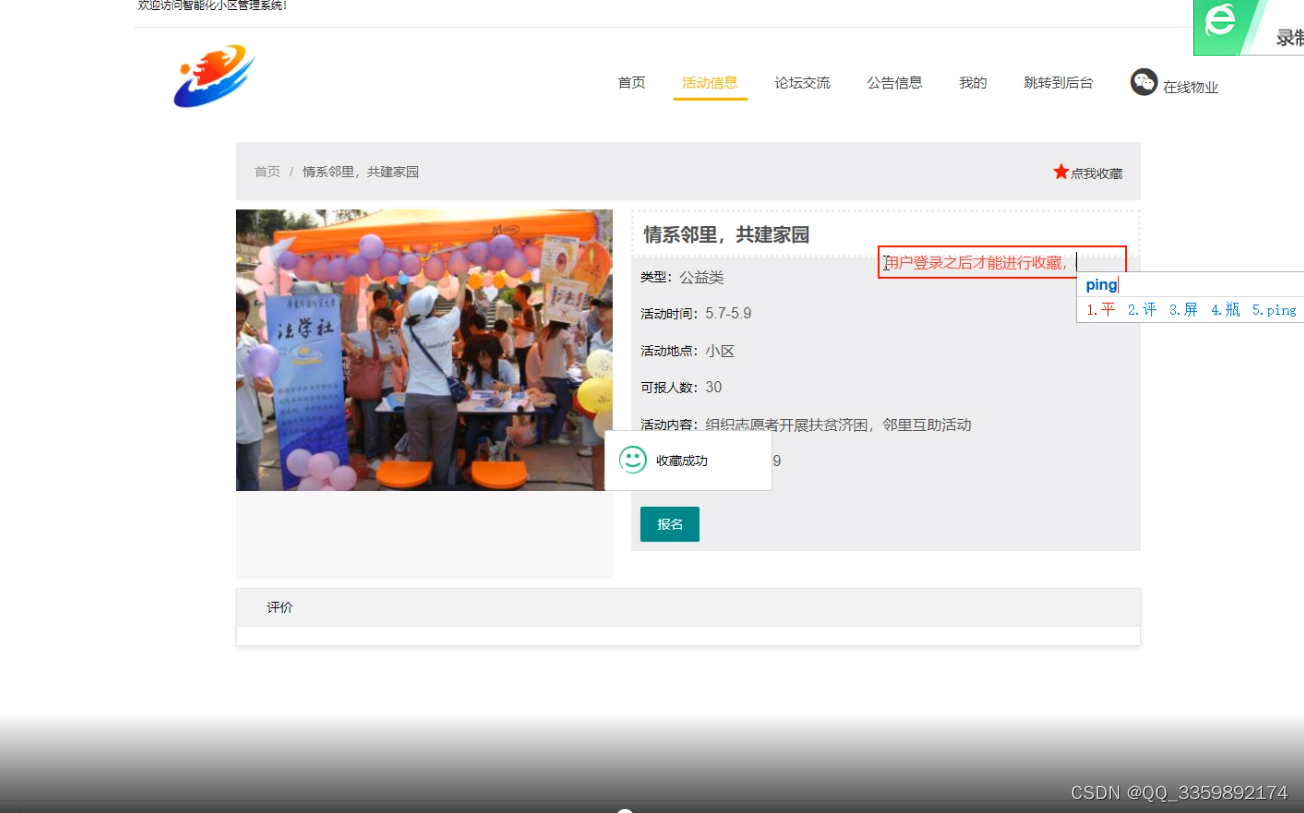
Task: Click the 评价 review section tab
Action: tap(280, 607)
